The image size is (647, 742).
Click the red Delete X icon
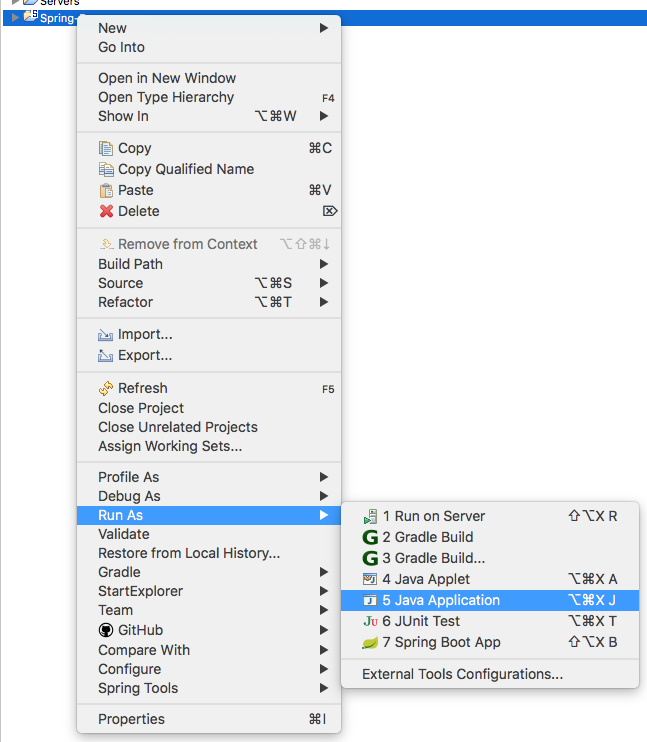click(106, 211)
